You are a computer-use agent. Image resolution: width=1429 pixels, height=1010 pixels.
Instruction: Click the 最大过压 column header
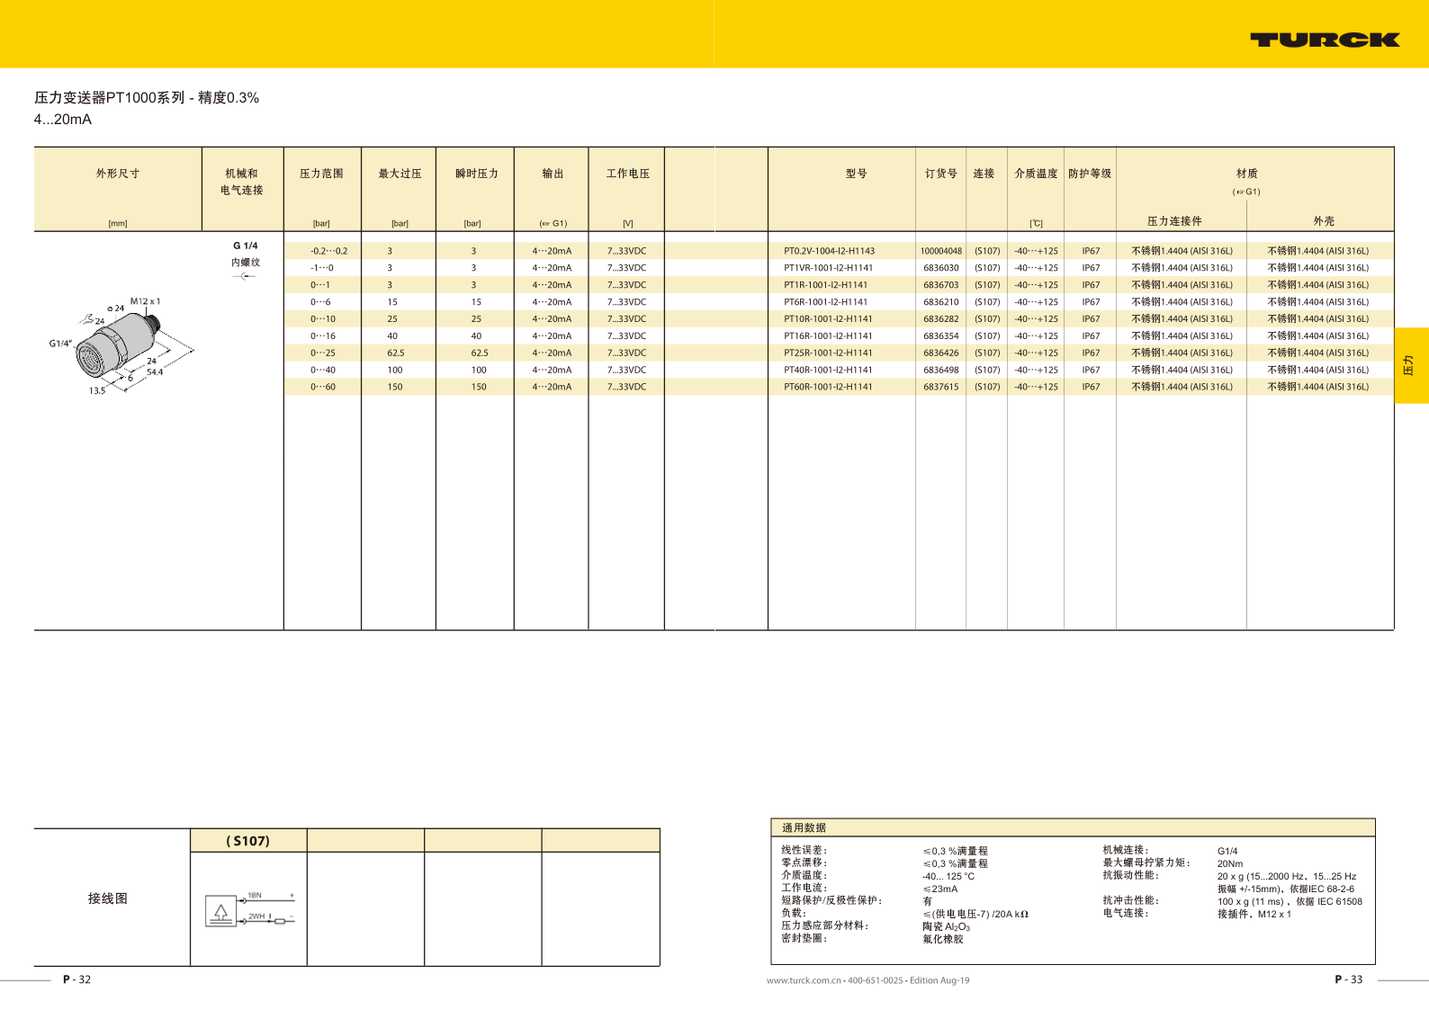(x=400, y=173)
